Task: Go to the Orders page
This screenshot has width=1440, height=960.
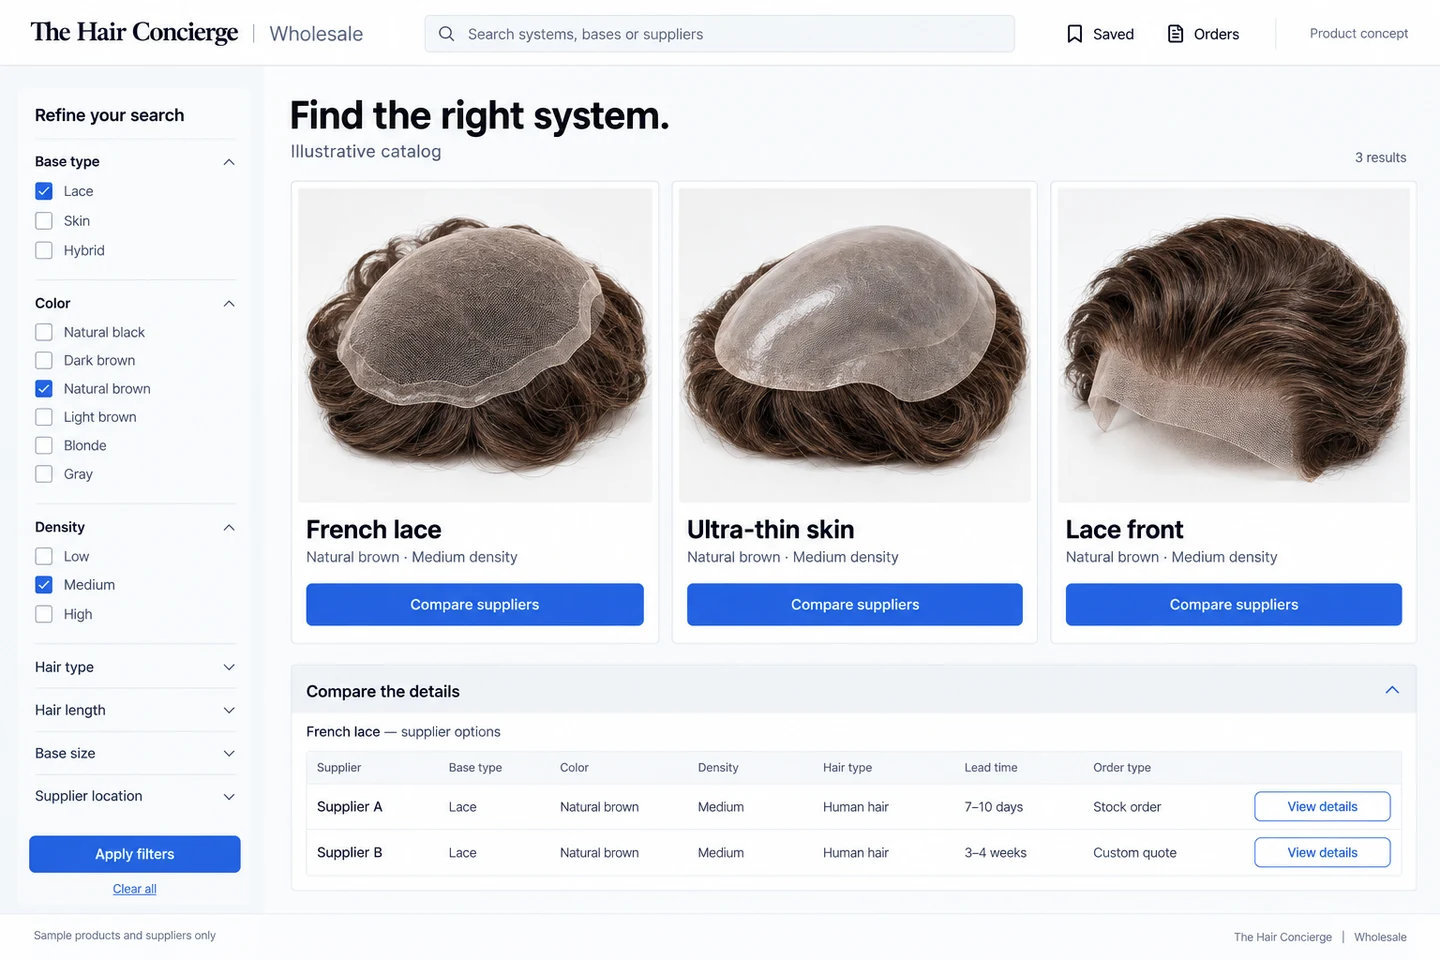Action: coord(1203,34)
